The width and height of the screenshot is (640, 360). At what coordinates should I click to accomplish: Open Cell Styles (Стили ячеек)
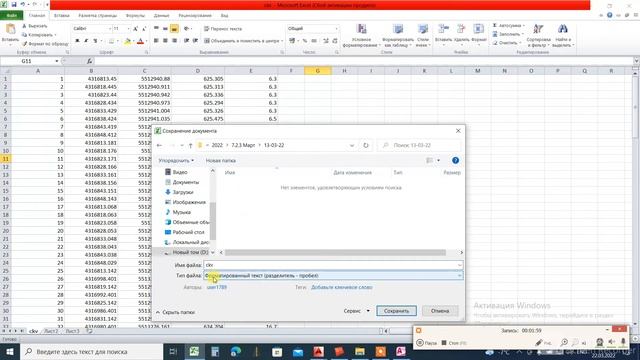(x=423, y=36)
